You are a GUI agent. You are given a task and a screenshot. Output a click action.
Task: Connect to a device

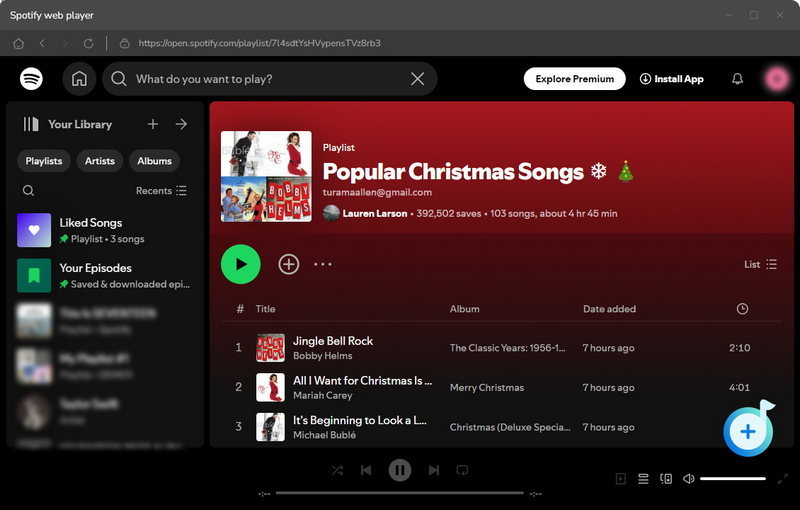pos(666,479)
